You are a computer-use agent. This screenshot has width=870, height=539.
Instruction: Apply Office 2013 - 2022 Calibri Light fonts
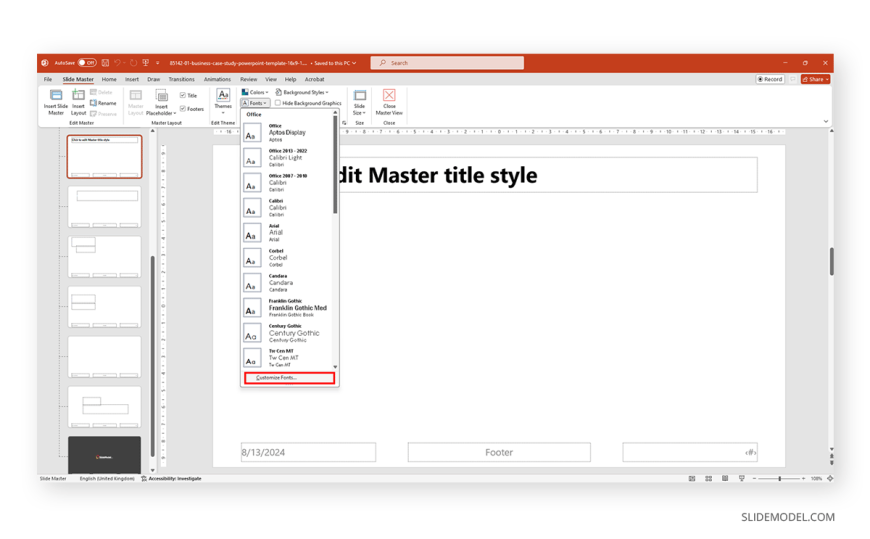(287, 158)
